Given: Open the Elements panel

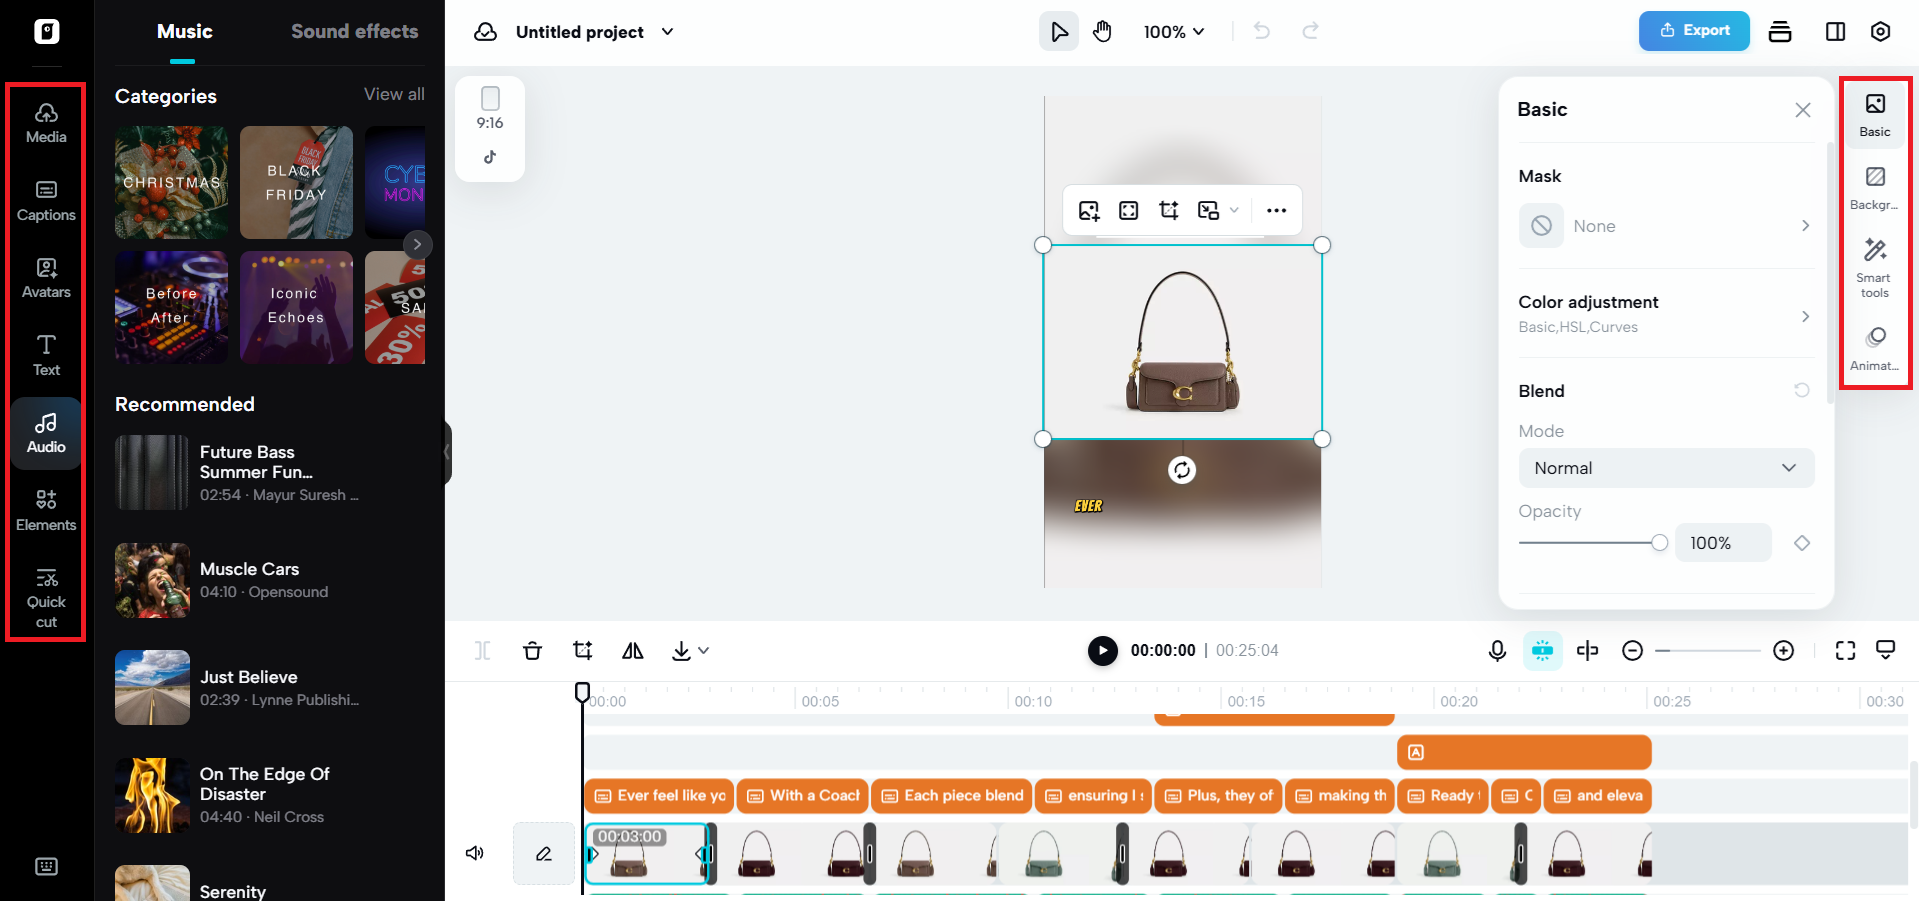Looking at the screenshot, I should pyautogui.click(x=46, y=511).
